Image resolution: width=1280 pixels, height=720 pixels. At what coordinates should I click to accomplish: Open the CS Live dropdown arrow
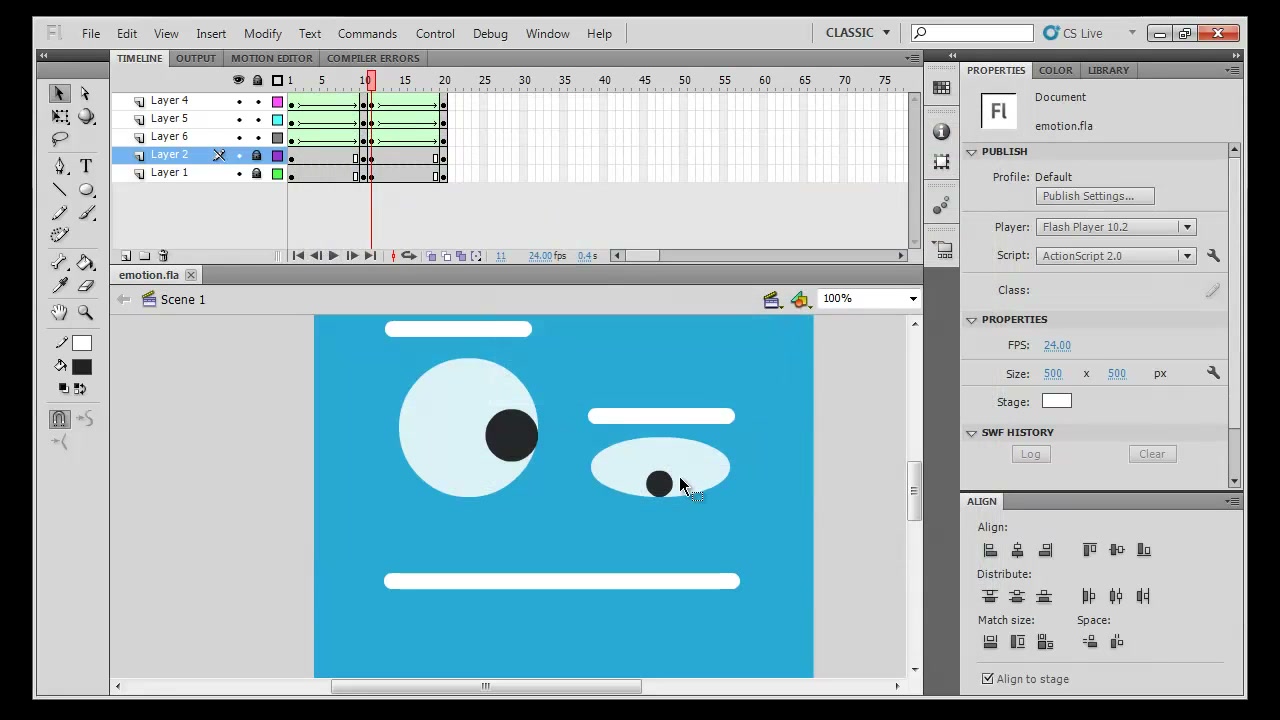click(x=1132, y=33)
